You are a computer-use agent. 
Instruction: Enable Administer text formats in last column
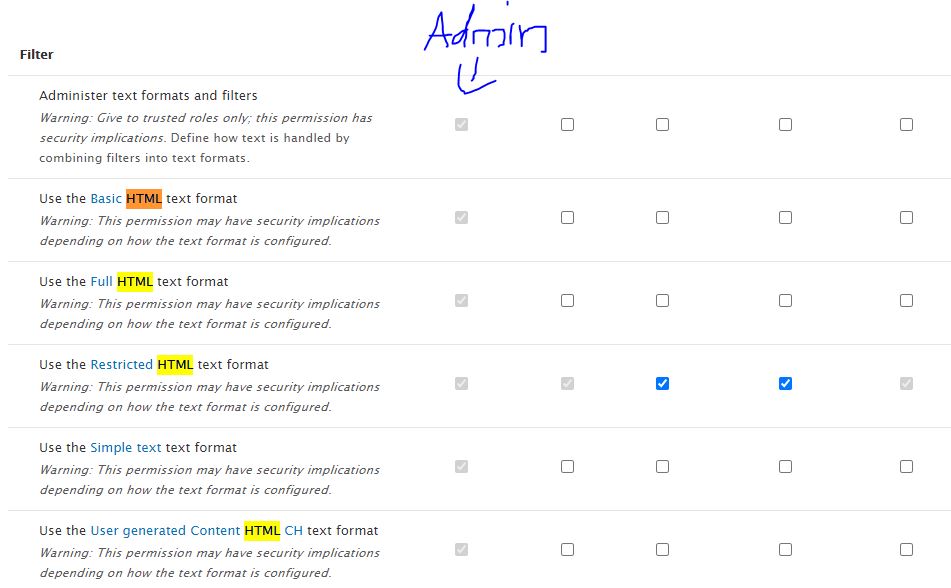click(906, 125)
